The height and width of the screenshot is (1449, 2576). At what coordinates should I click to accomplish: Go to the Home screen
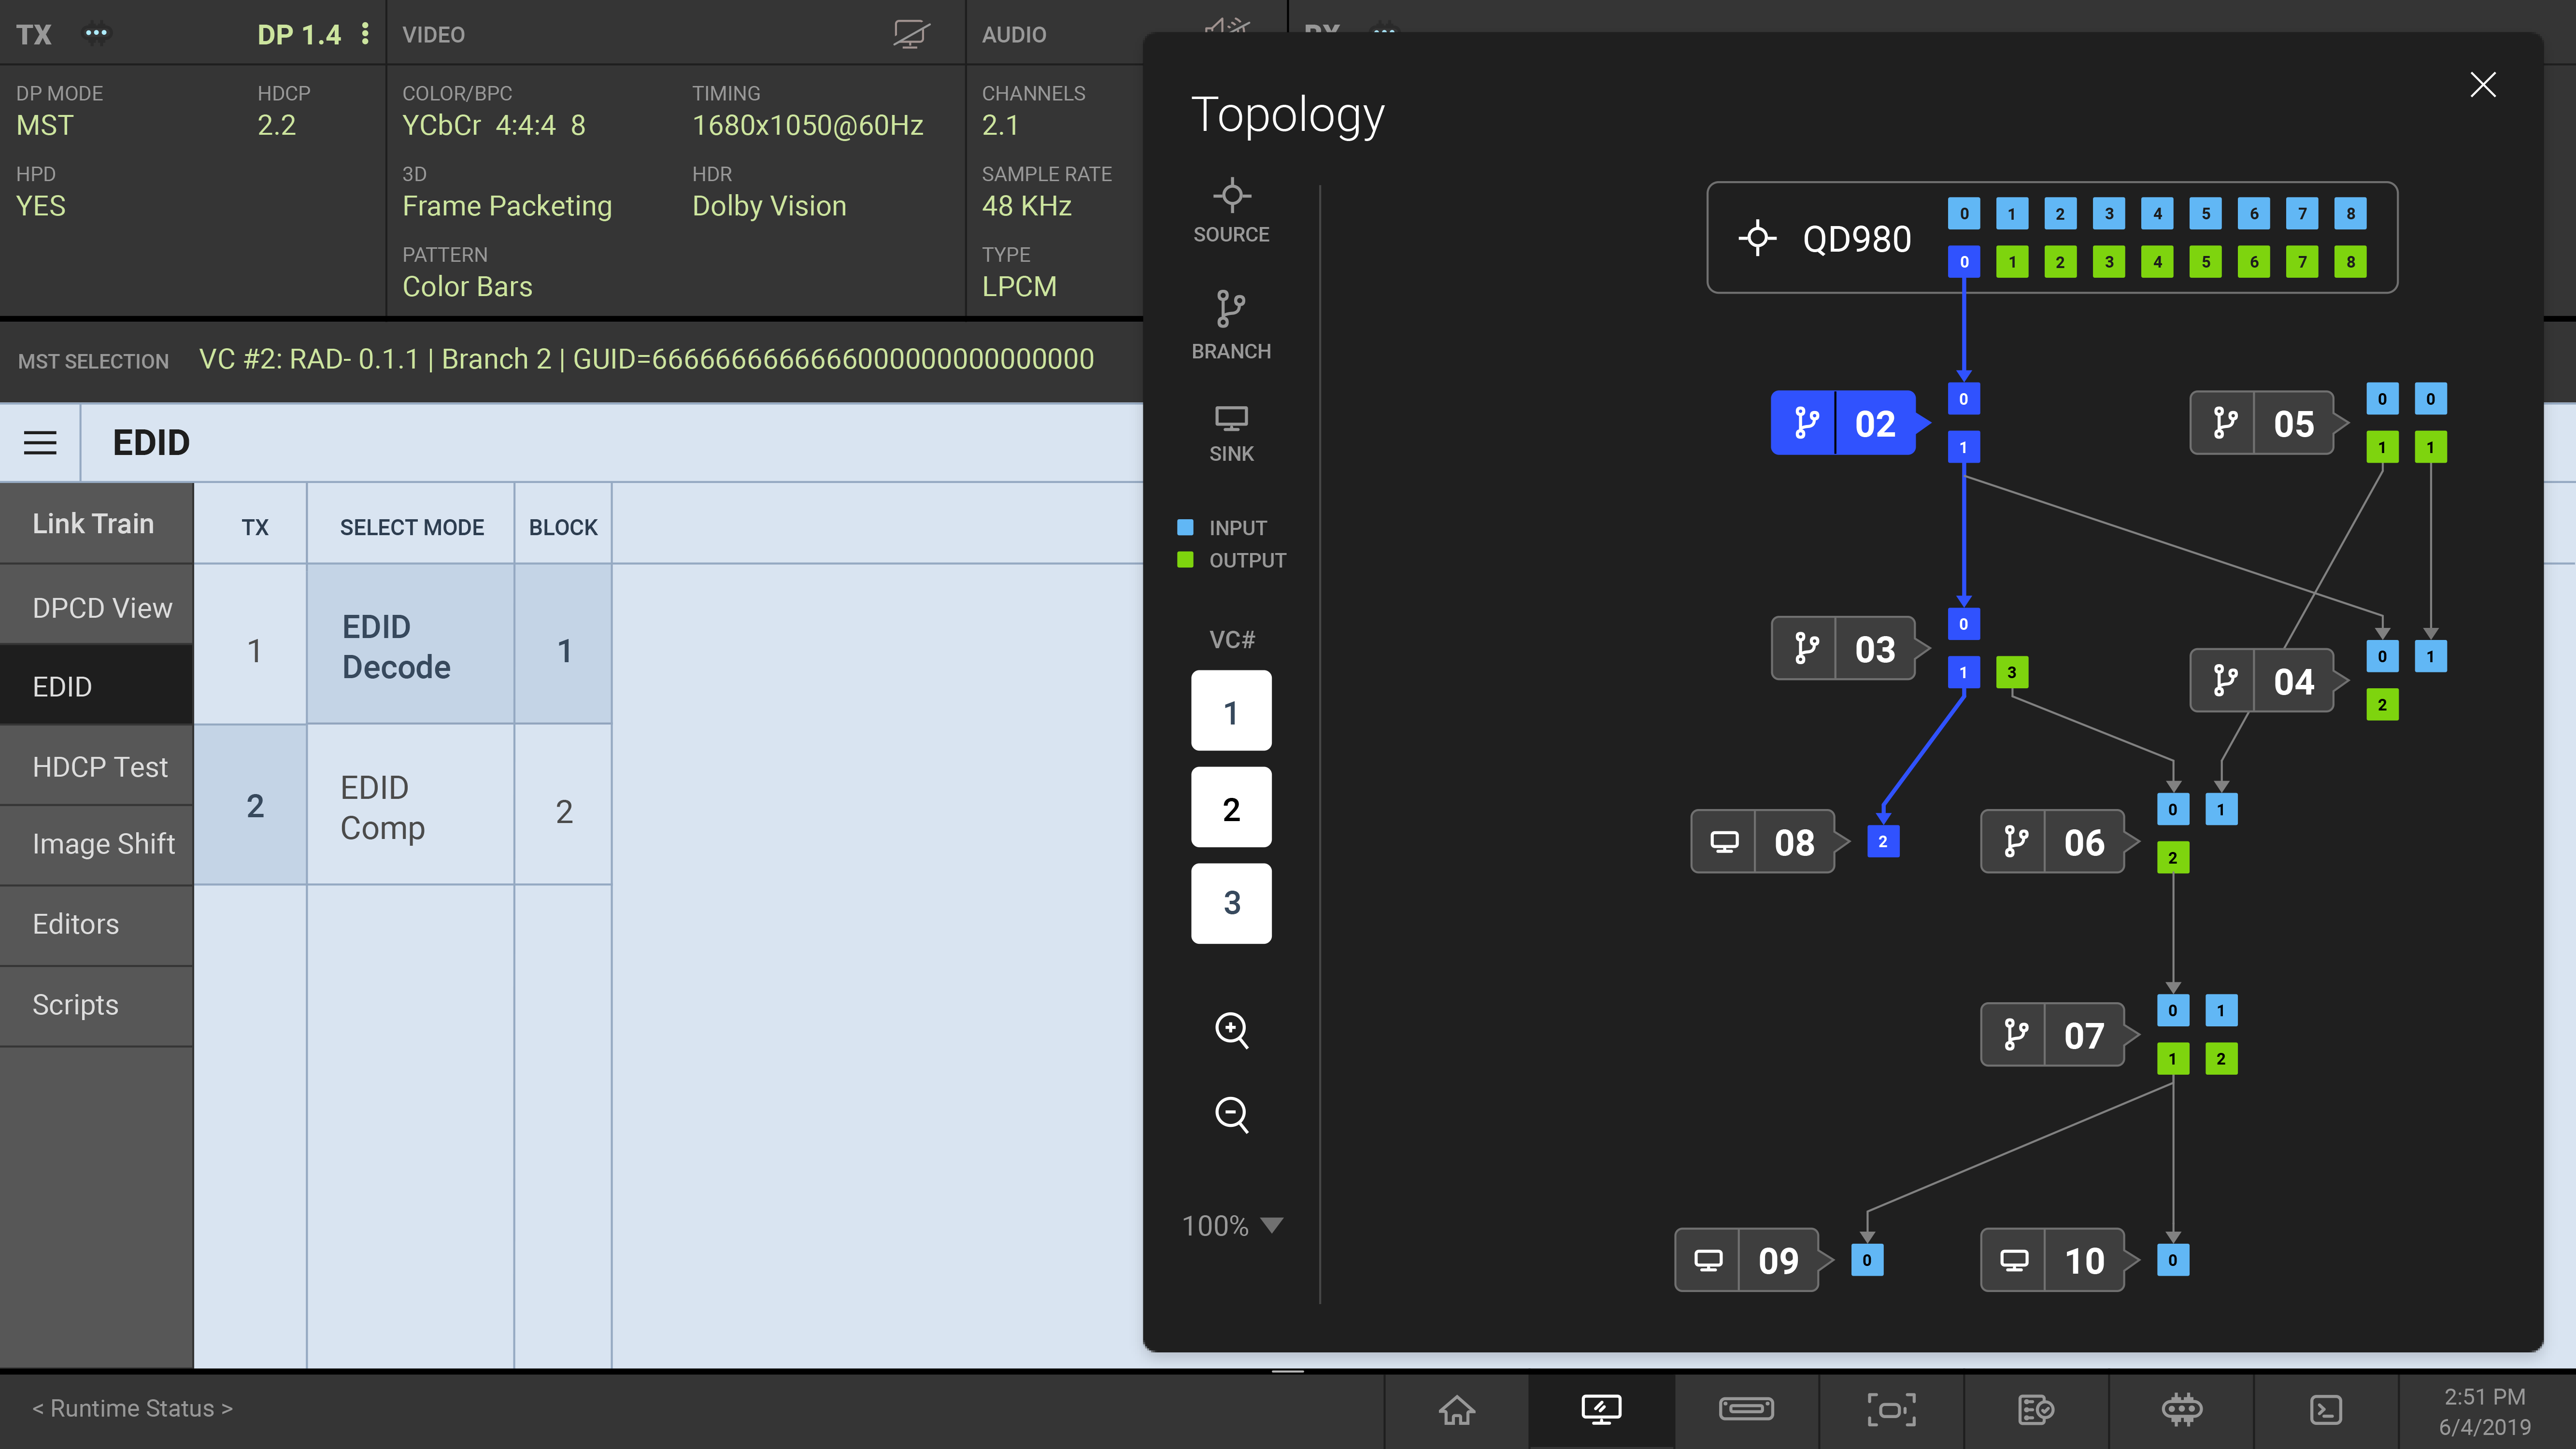coord(1456,1410)
